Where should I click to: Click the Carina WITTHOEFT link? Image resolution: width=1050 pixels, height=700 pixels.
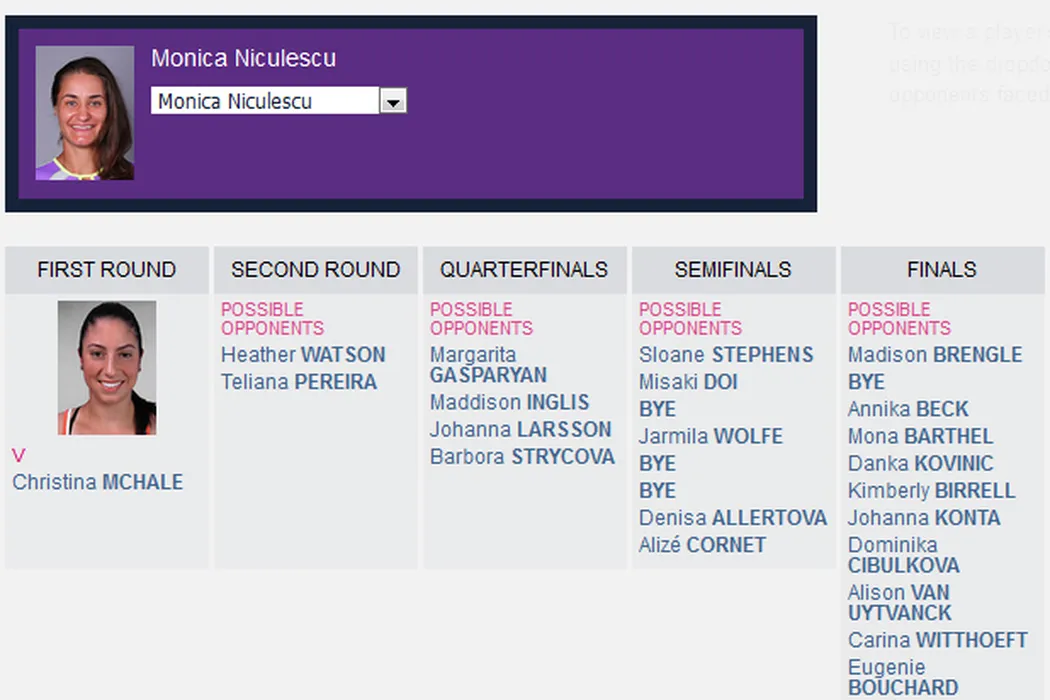click(x=937, y=640)
